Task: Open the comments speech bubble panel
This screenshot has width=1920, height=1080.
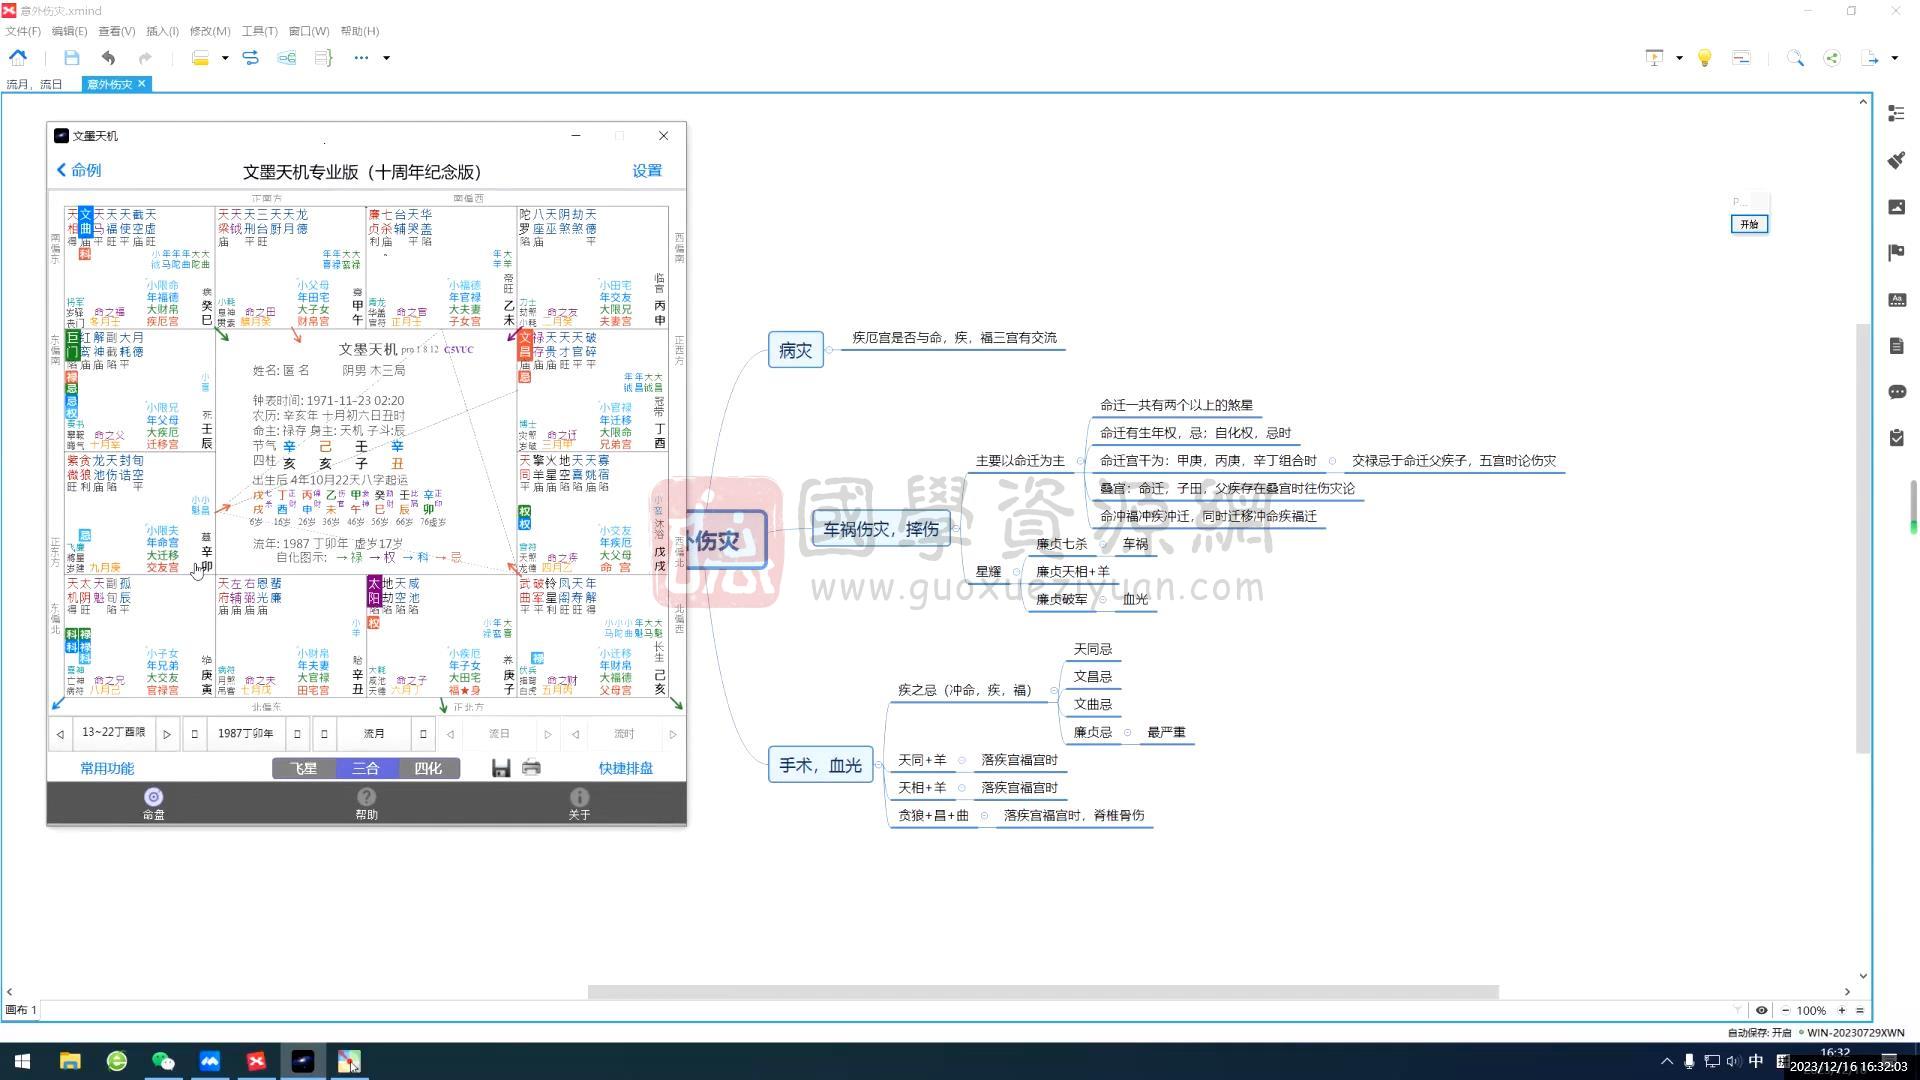Action: (1896, 392)
